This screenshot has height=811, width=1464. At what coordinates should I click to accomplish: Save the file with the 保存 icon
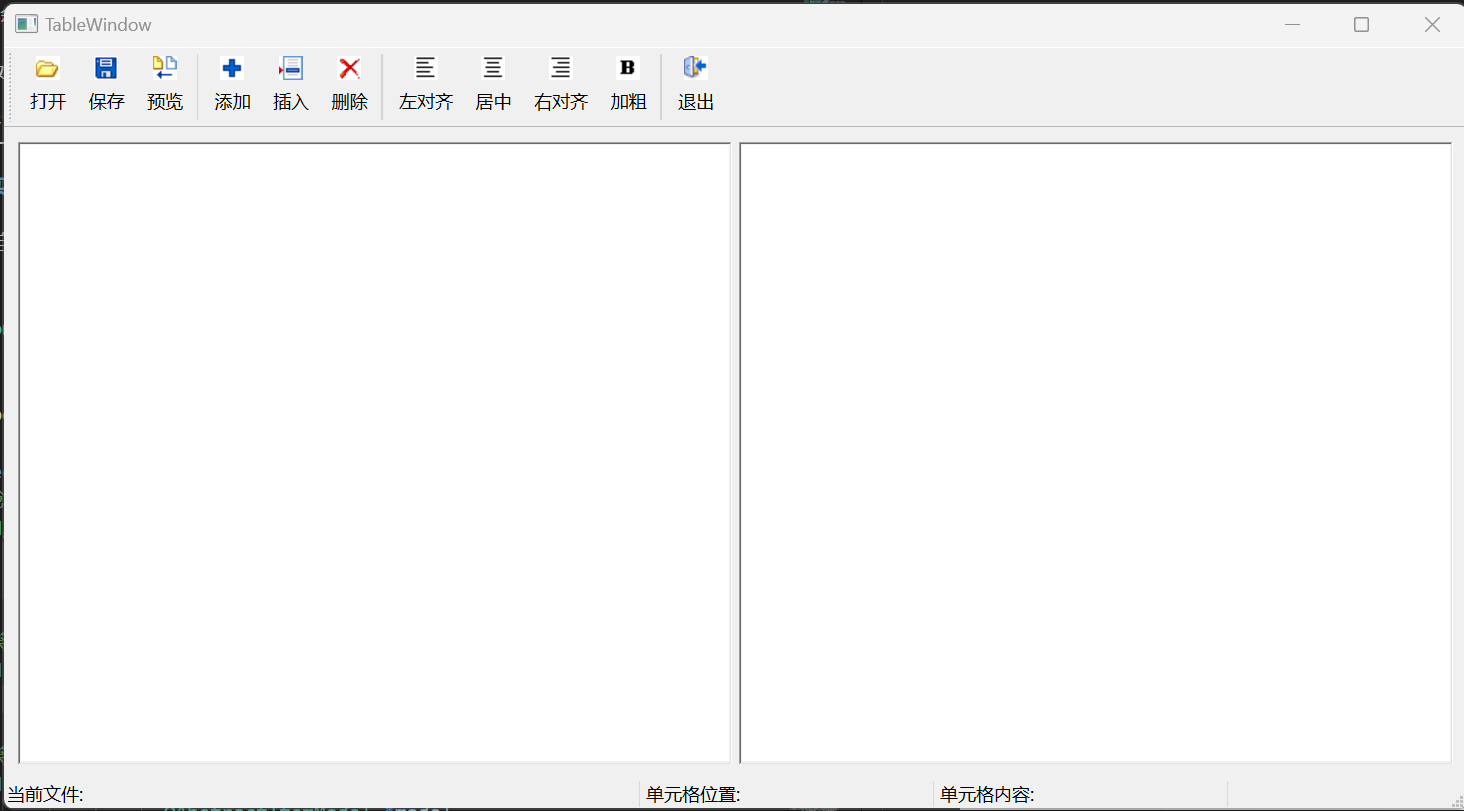click(106, 69)
